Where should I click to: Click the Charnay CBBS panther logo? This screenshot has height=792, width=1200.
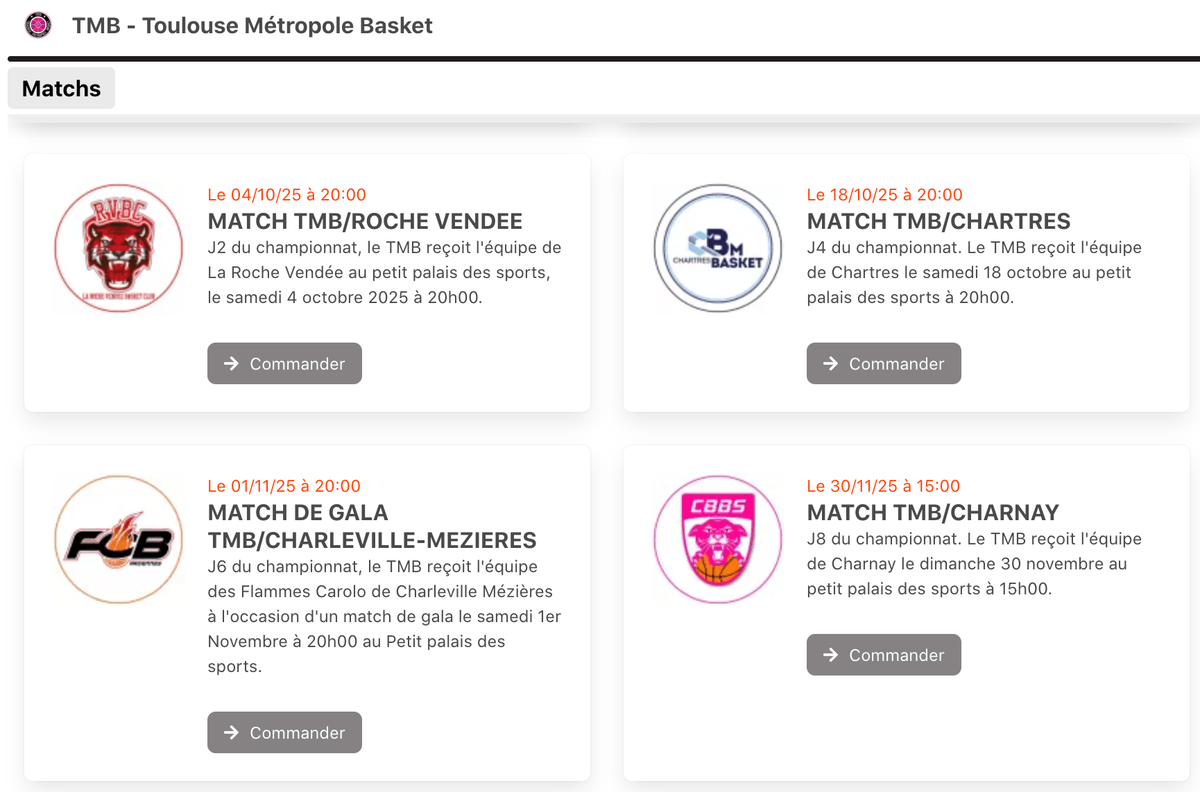(718, 540)
